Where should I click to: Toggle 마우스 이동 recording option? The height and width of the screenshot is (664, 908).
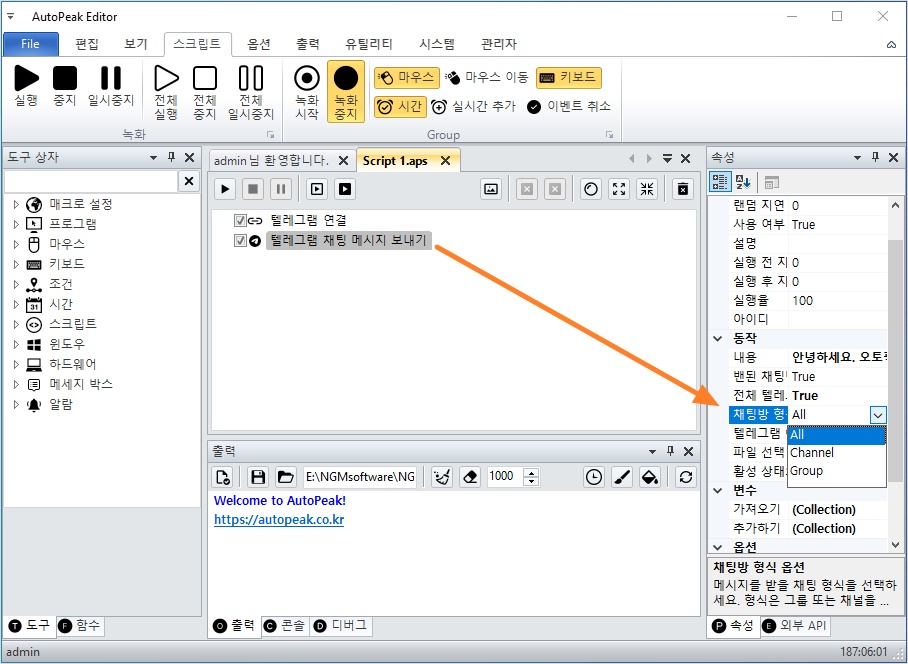(x=486, y=78)
